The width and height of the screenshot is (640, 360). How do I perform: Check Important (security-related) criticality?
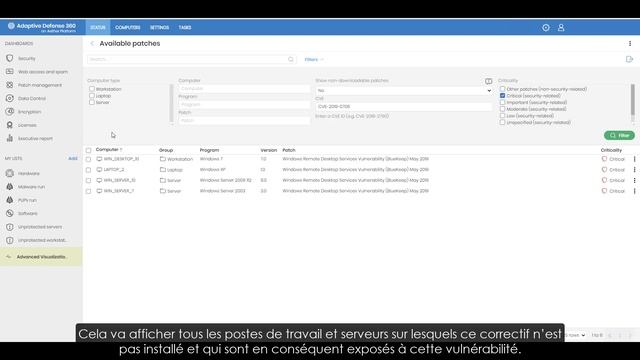coord(502,102)
